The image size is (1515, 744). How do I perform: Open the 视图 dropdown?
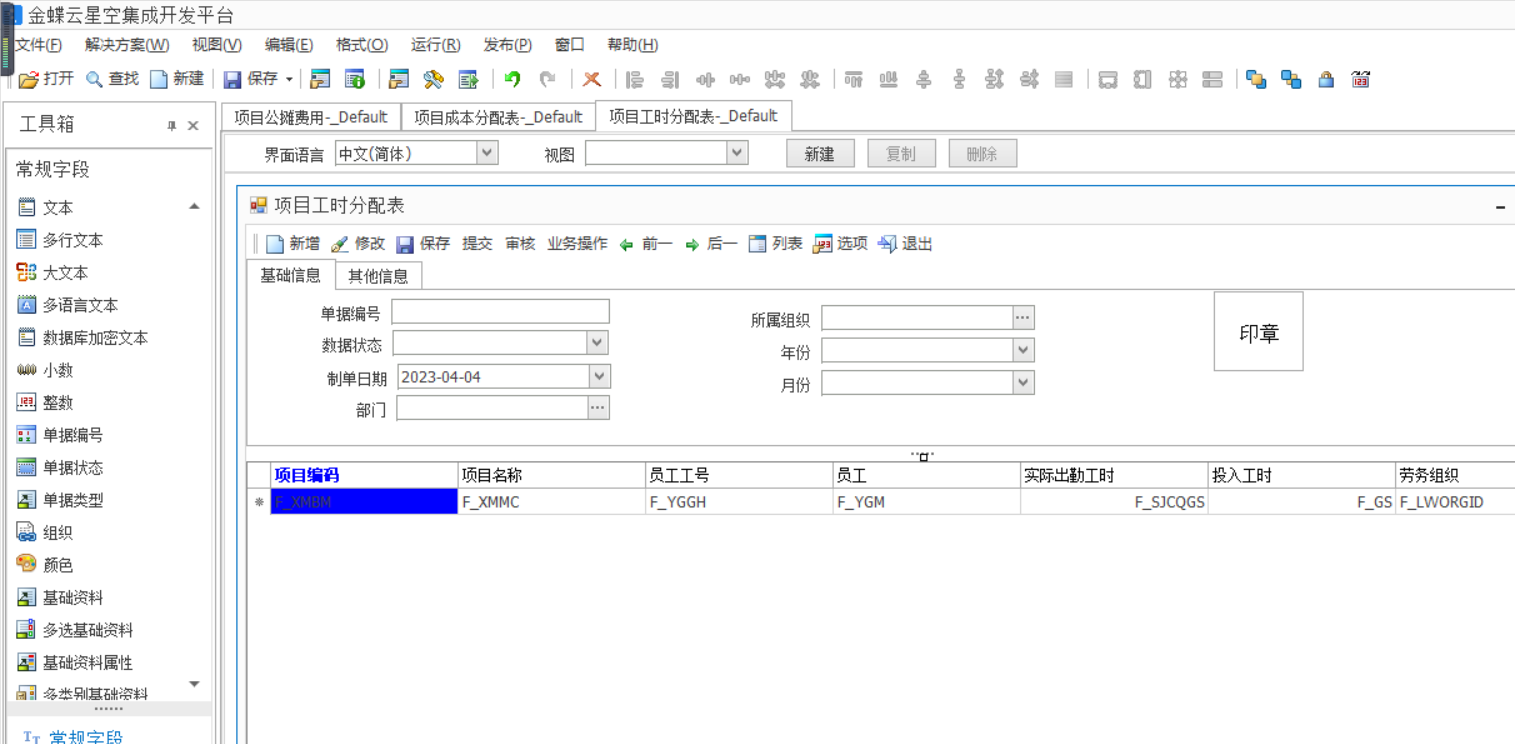(737, 153)
